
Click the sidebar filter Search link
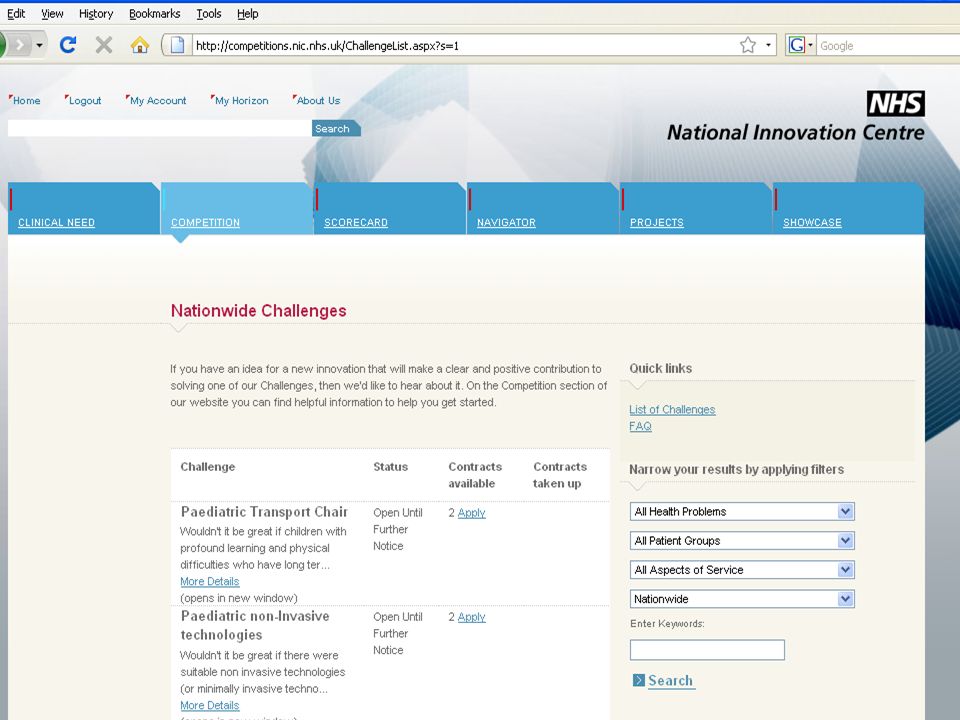coord(671,681)
